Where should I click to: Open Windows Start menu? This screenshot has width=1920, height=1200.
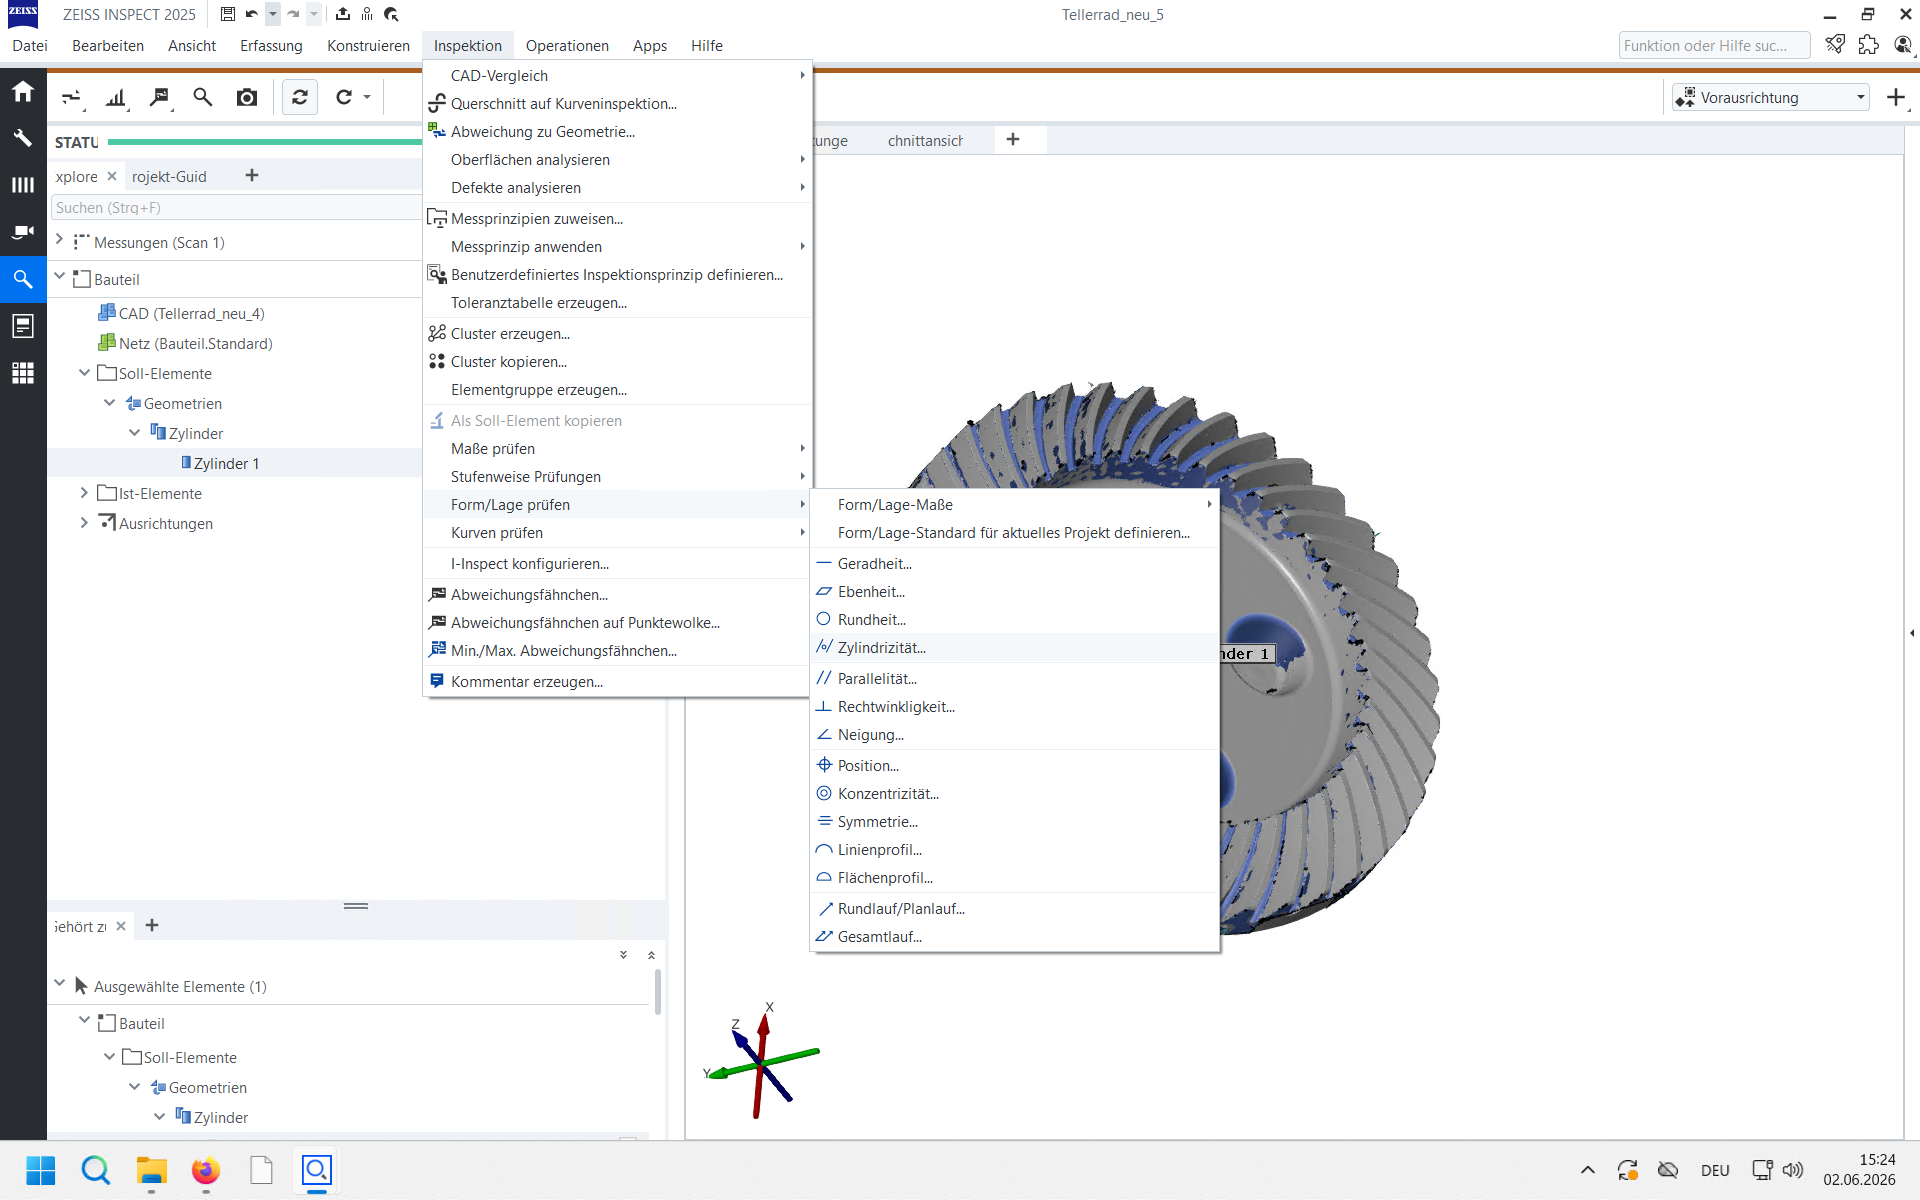click(x=41, y=1170)
